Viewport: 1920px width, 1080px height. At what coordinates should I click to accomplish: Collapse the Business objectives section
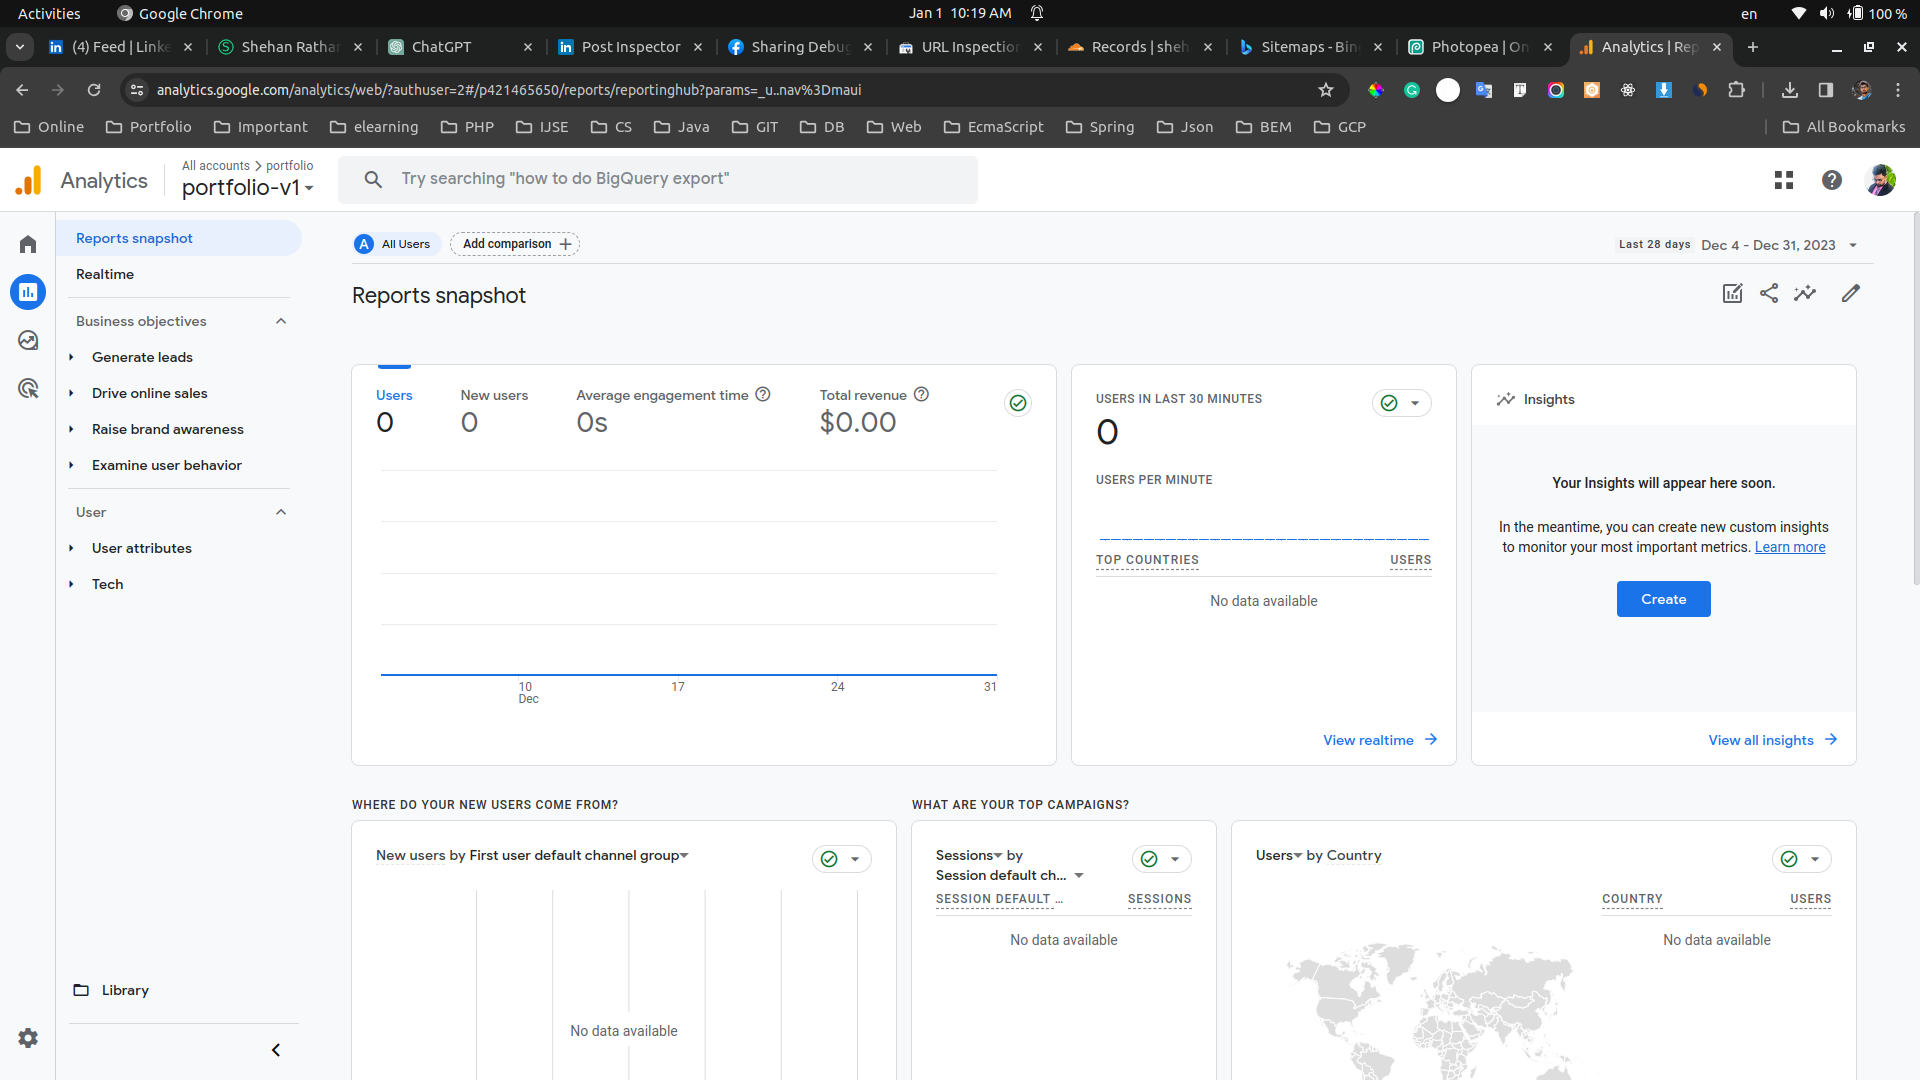click(x=281, y=321)
